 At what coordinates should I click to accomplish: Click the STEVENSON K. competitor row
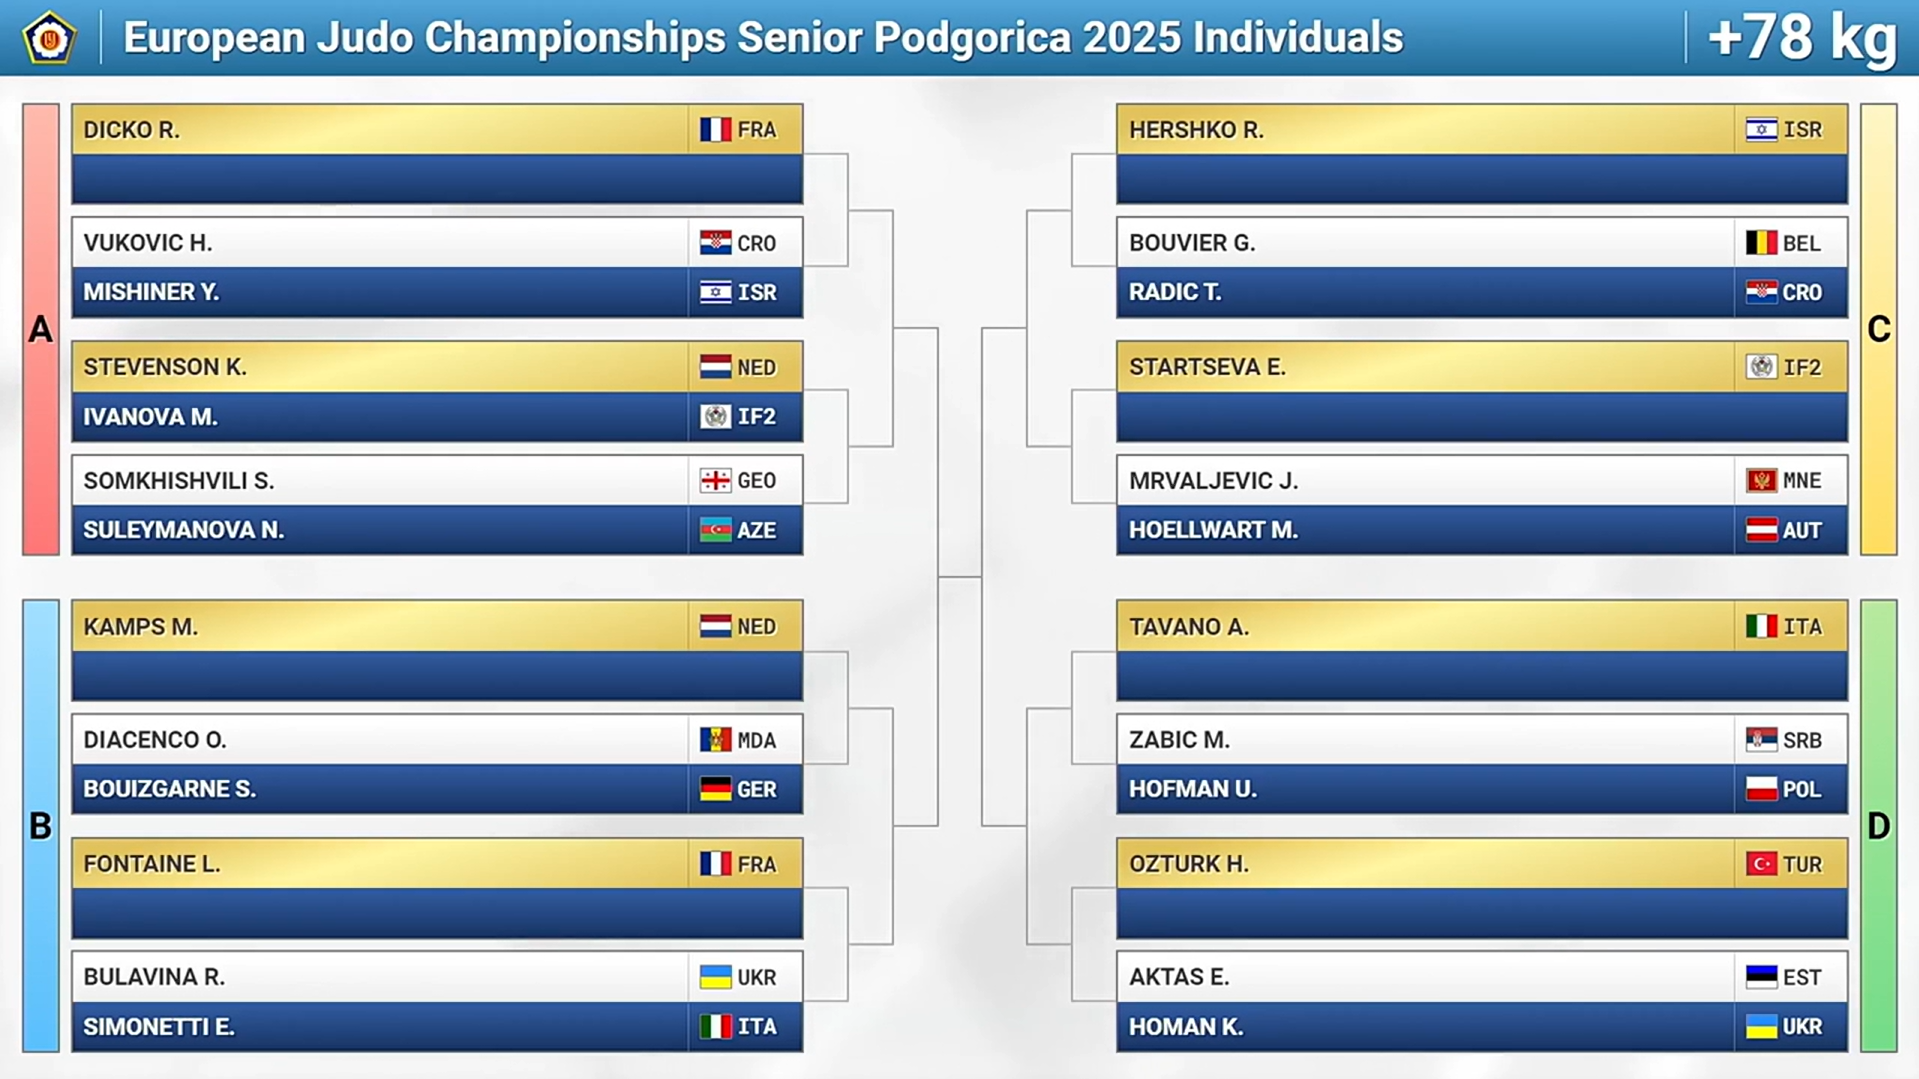437,367
